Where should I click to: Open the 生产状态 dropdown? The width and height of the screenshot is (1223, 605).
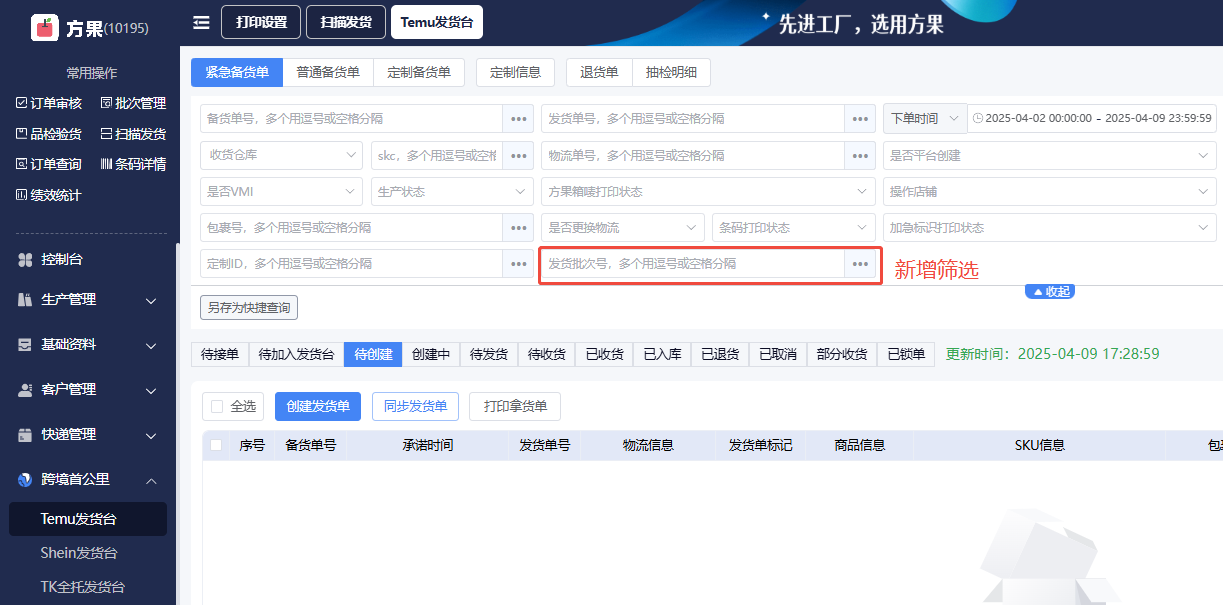tap(452, 192)
